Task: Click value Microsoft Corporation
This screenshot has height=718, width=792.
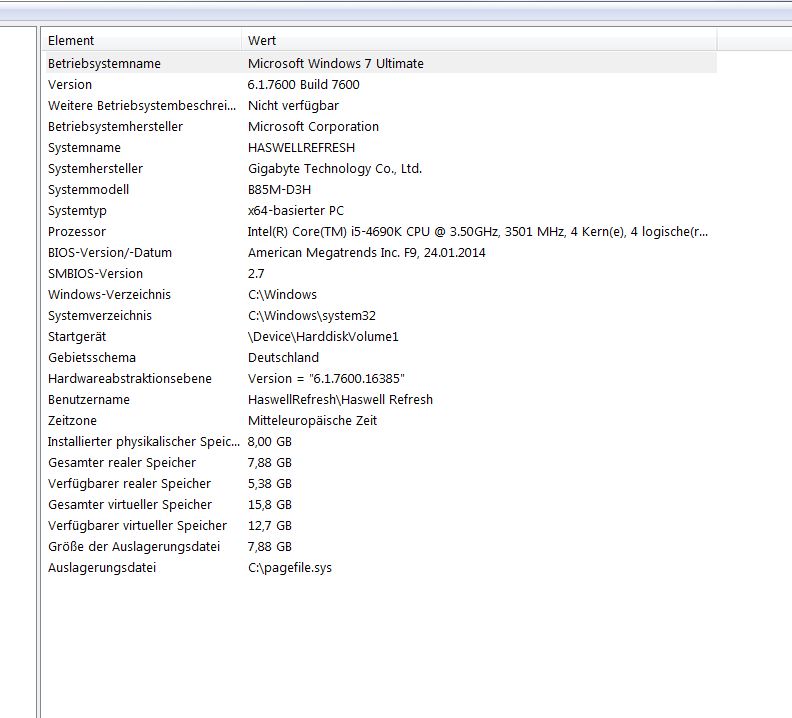Action: click(313, 126)
